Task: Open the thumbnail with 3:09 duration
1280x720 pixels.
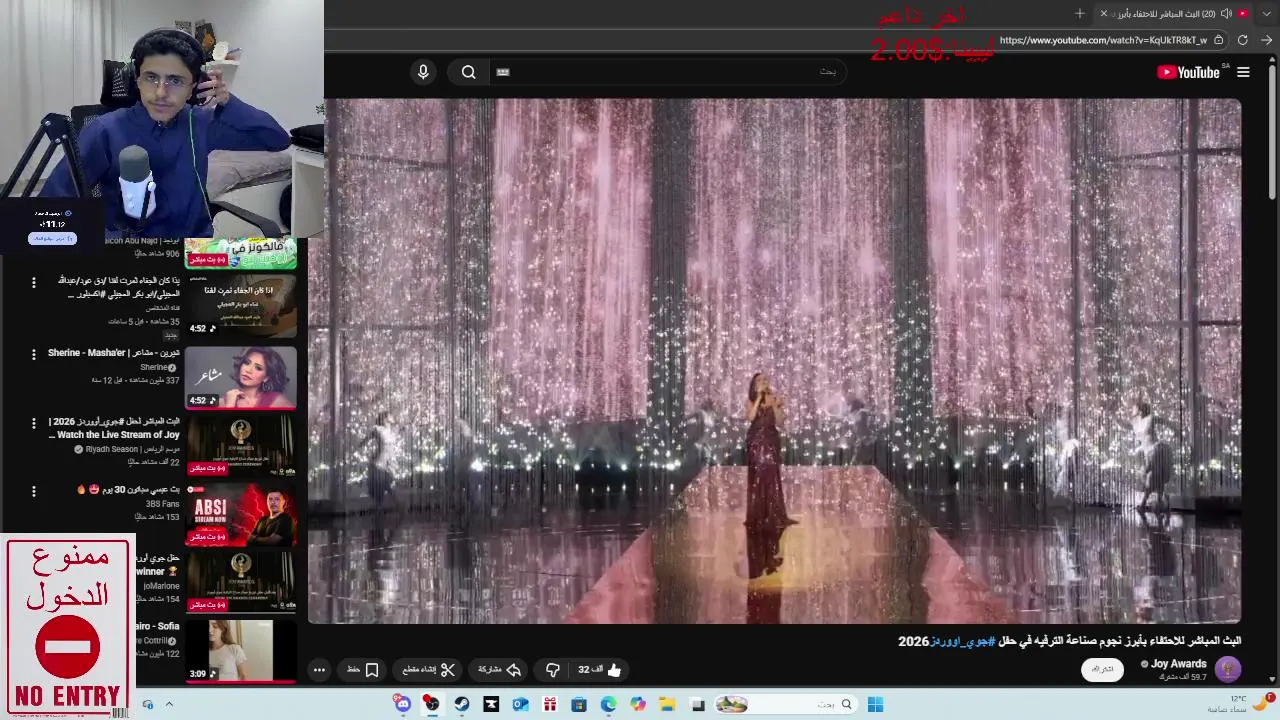Action: pyautogui.click(x=240, y=651)
